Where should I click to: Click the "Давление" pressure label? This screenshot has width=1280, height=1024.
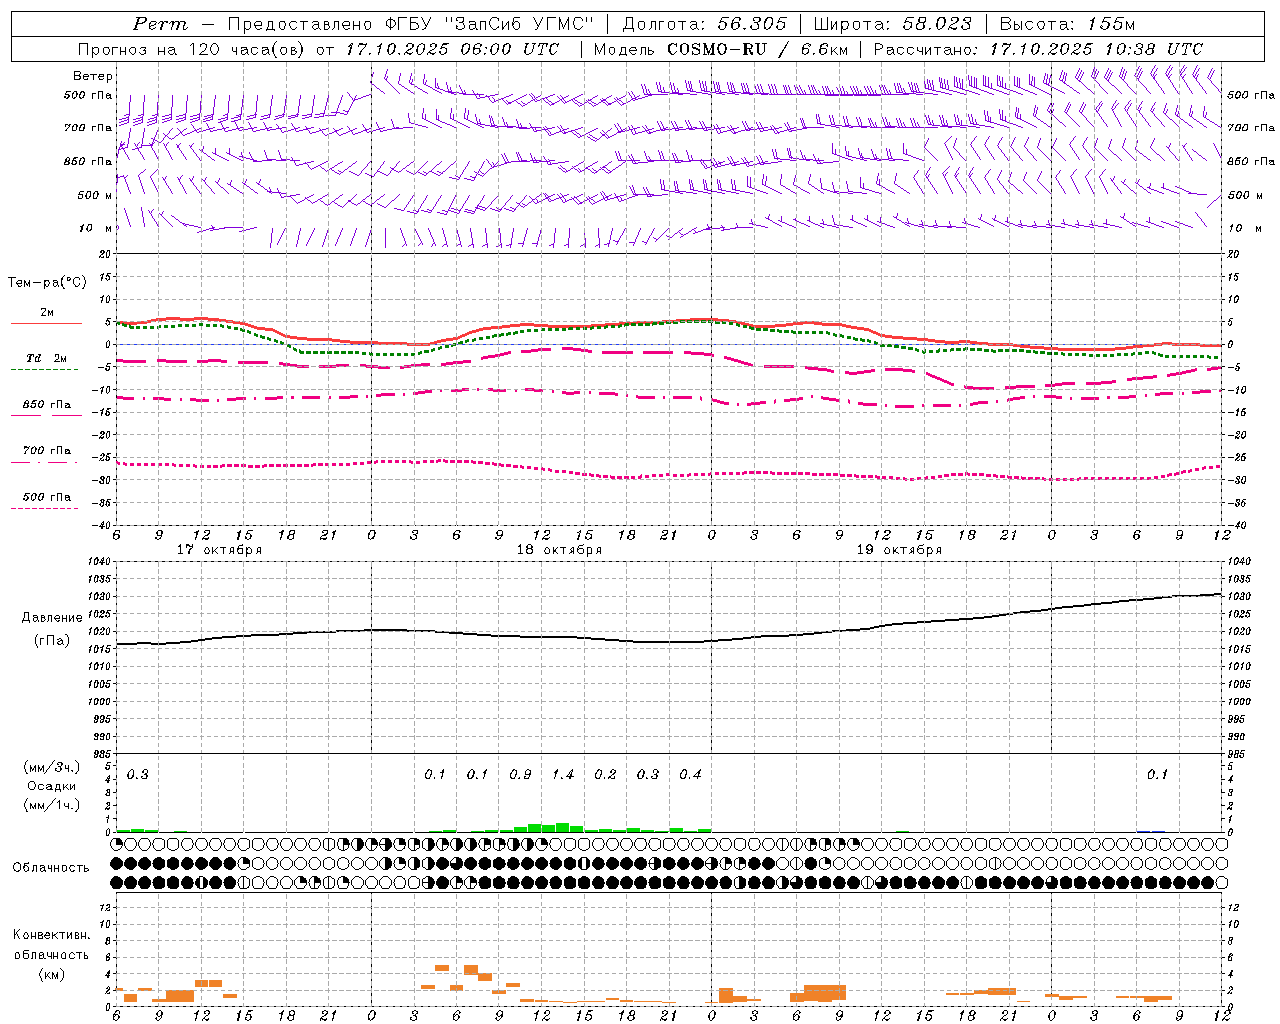tap(52, 618)
